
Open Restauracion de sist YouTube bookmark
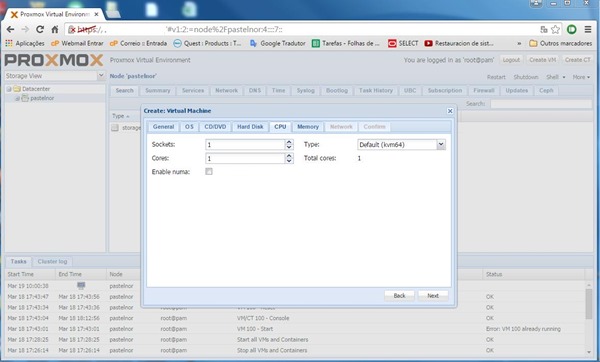pos(459,43)
